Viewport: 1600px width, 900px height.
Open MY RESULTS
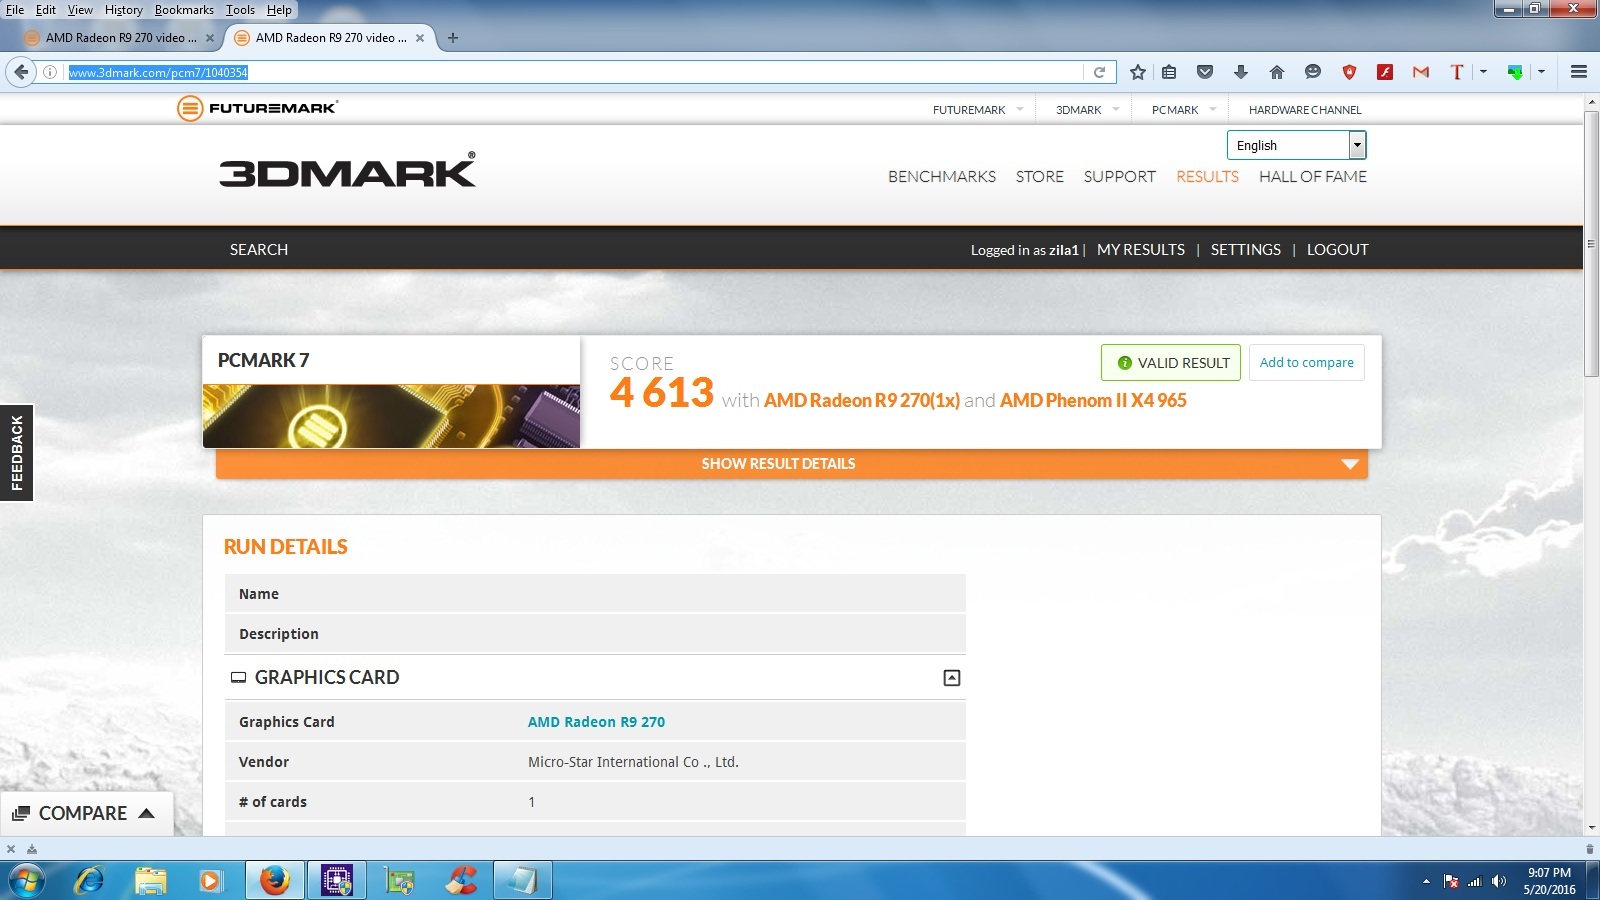pyautogui.click(x=1141, y=250)
